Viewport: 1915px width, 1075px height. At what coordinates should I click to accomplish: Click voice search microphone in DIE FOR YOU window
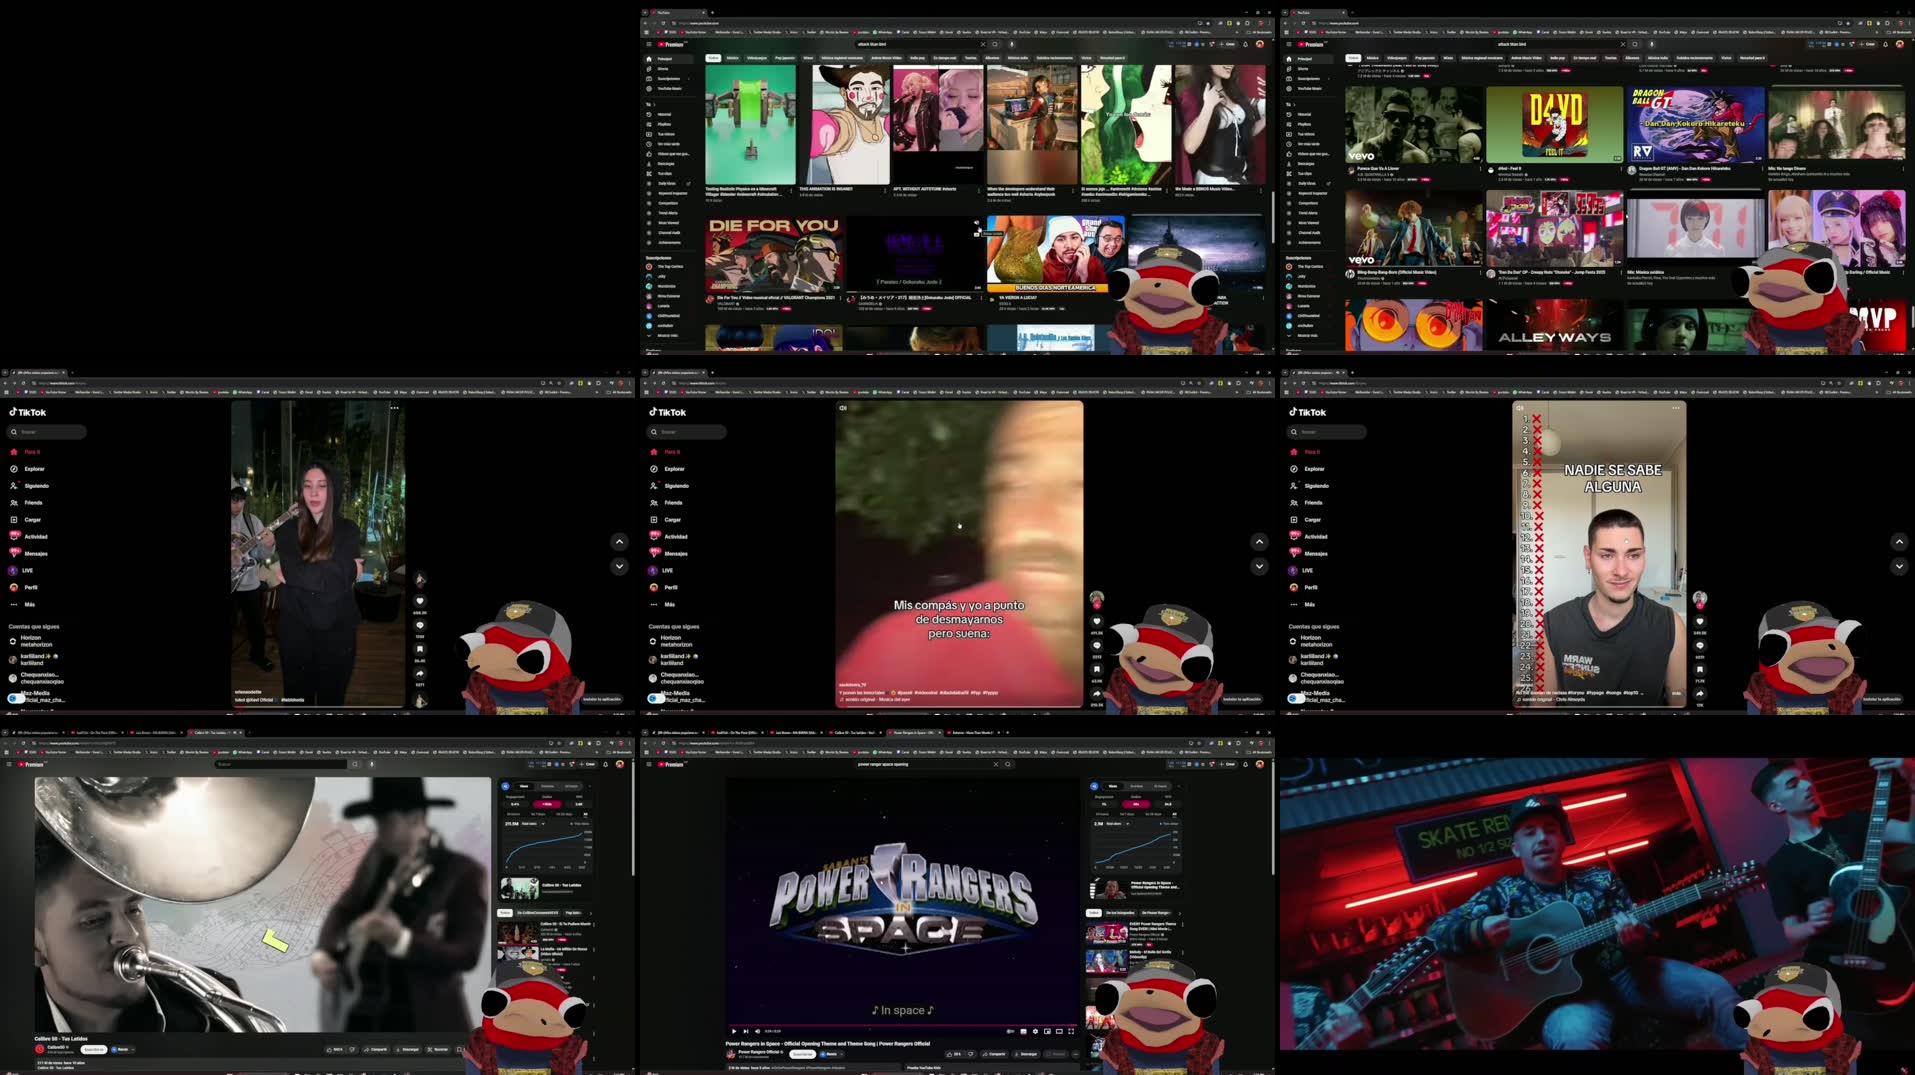1012,44
